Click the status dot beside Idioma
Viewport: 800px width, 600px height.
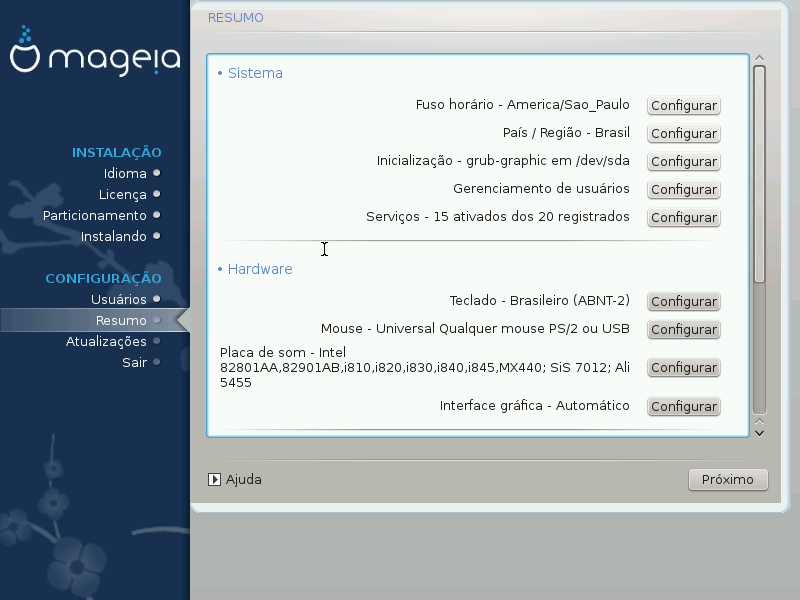[x=157, y=173]
